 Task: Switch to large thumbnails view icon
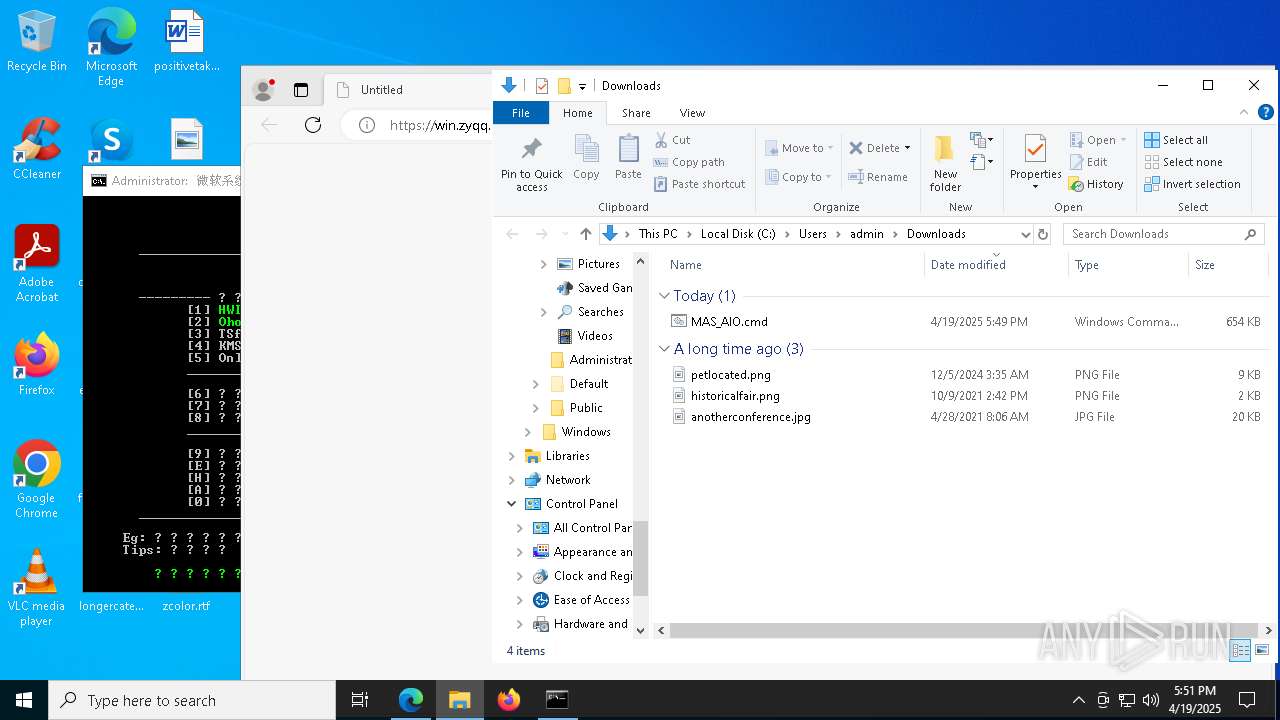coord(1262,650)
